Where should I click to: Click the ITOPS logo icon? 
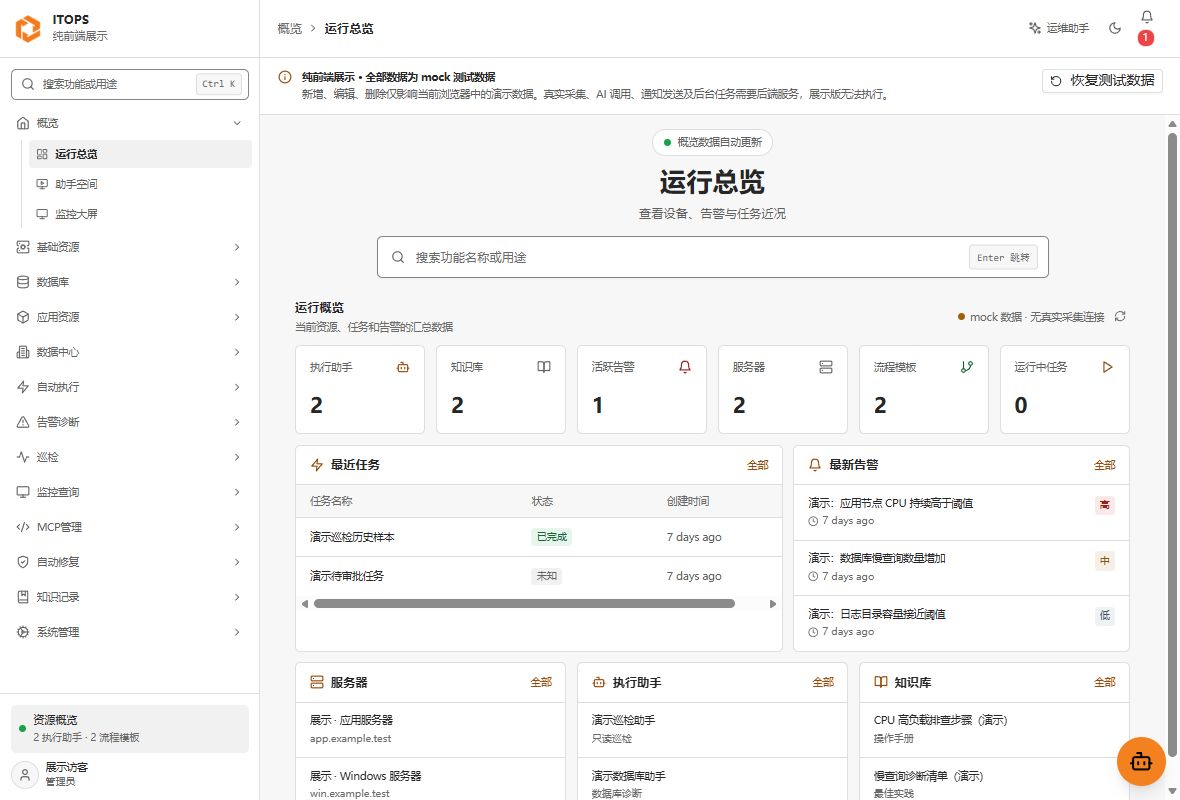28,29
